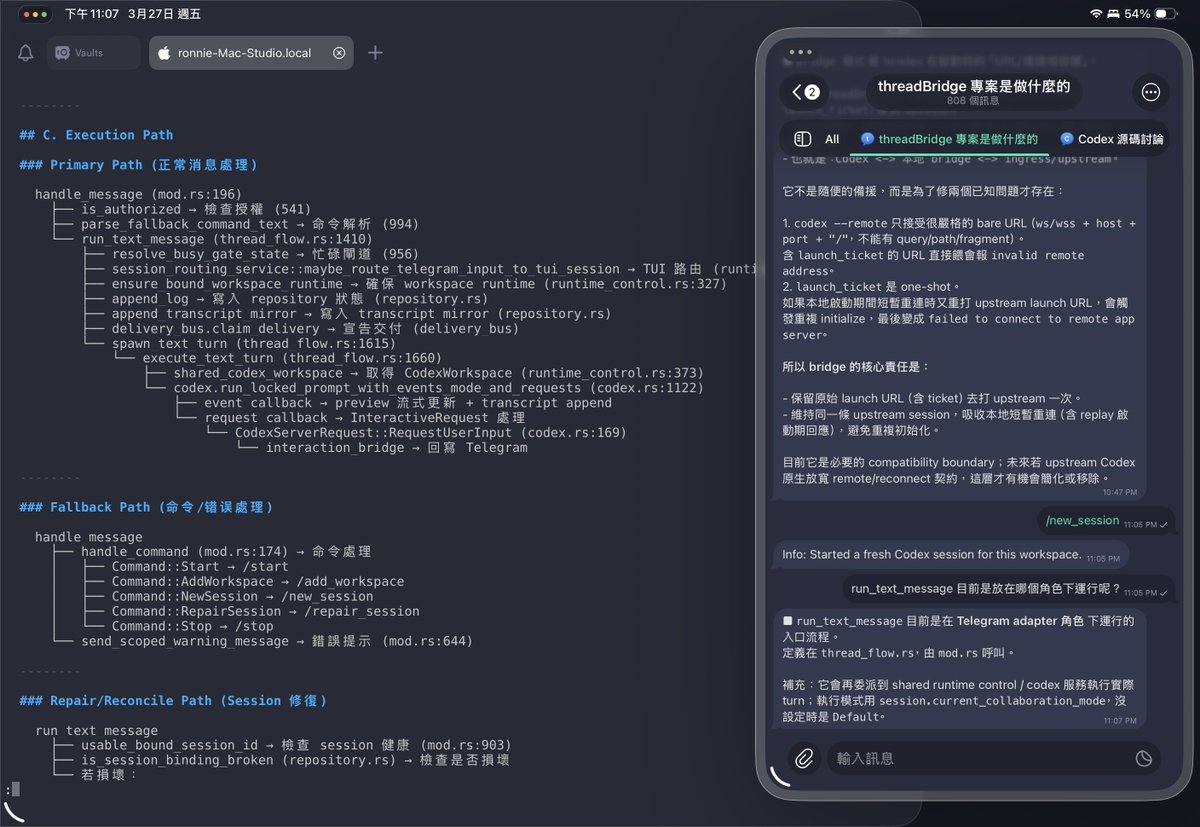Click the is_session_binding_broken line
This screenshot has height=827, width=1200.
point(295,760)
